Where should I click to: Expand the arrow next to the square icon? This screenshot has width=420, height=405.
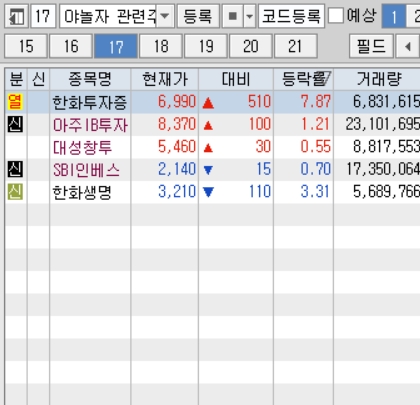tap(249, 16)
